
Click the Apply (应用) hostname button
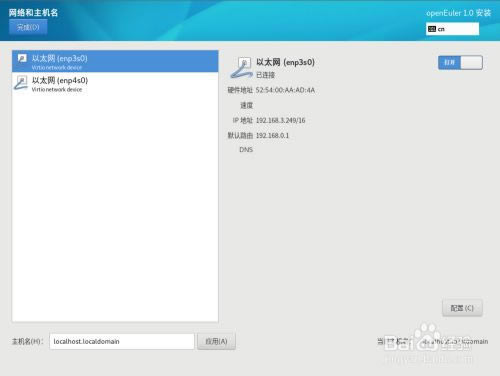tap(216, 341)
